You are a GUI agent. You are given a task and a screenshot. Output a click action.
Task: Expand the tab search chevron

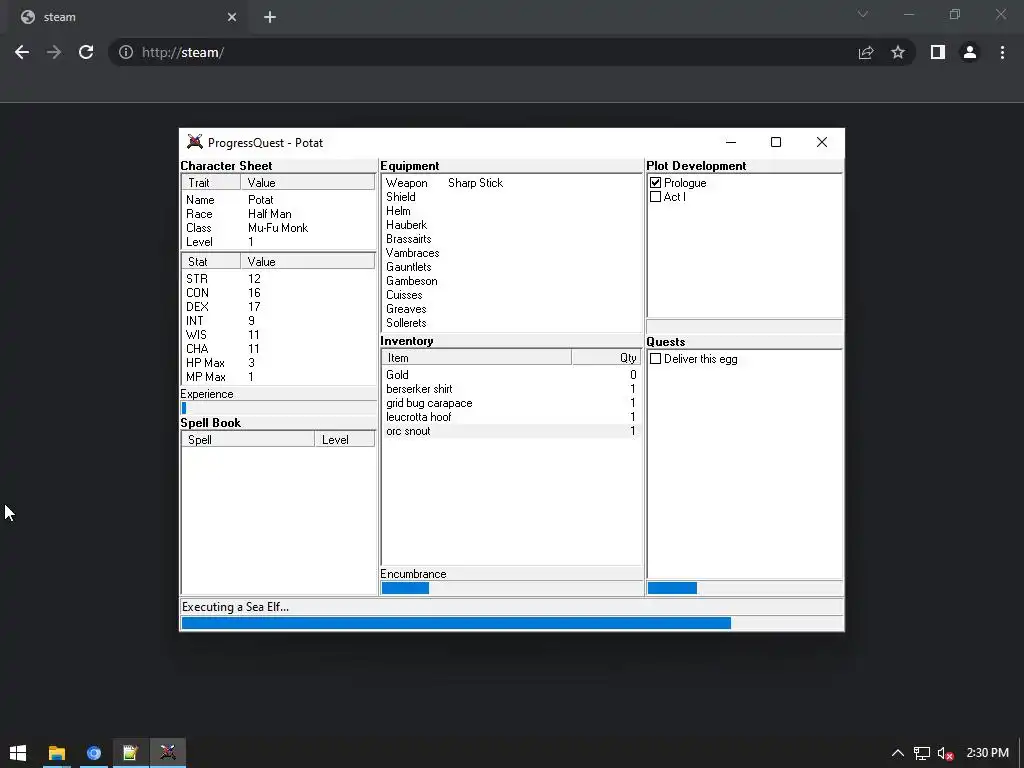pos(863,14)
